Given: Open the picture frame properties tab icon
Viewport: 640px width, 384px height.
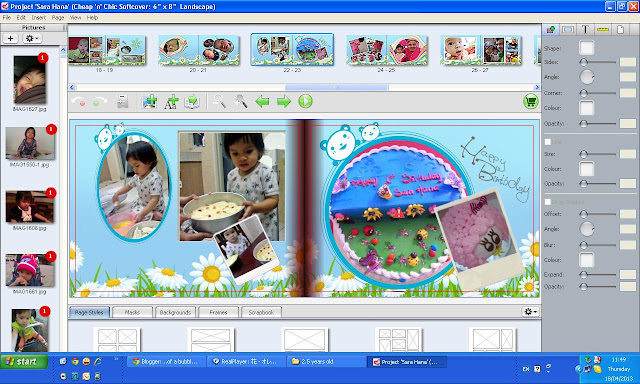Looking at the screenshot, I should click(x=568, y=29).
